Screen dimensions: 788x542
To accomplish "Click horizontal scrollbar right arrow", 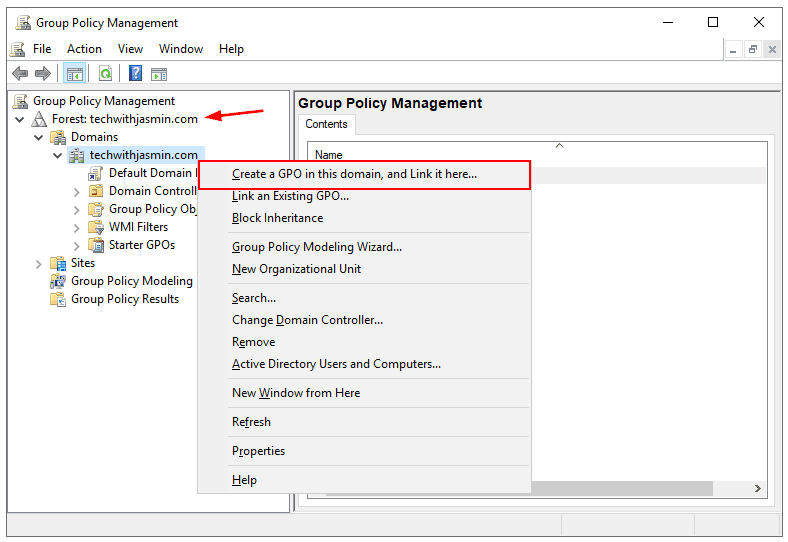I will (758, 489).
